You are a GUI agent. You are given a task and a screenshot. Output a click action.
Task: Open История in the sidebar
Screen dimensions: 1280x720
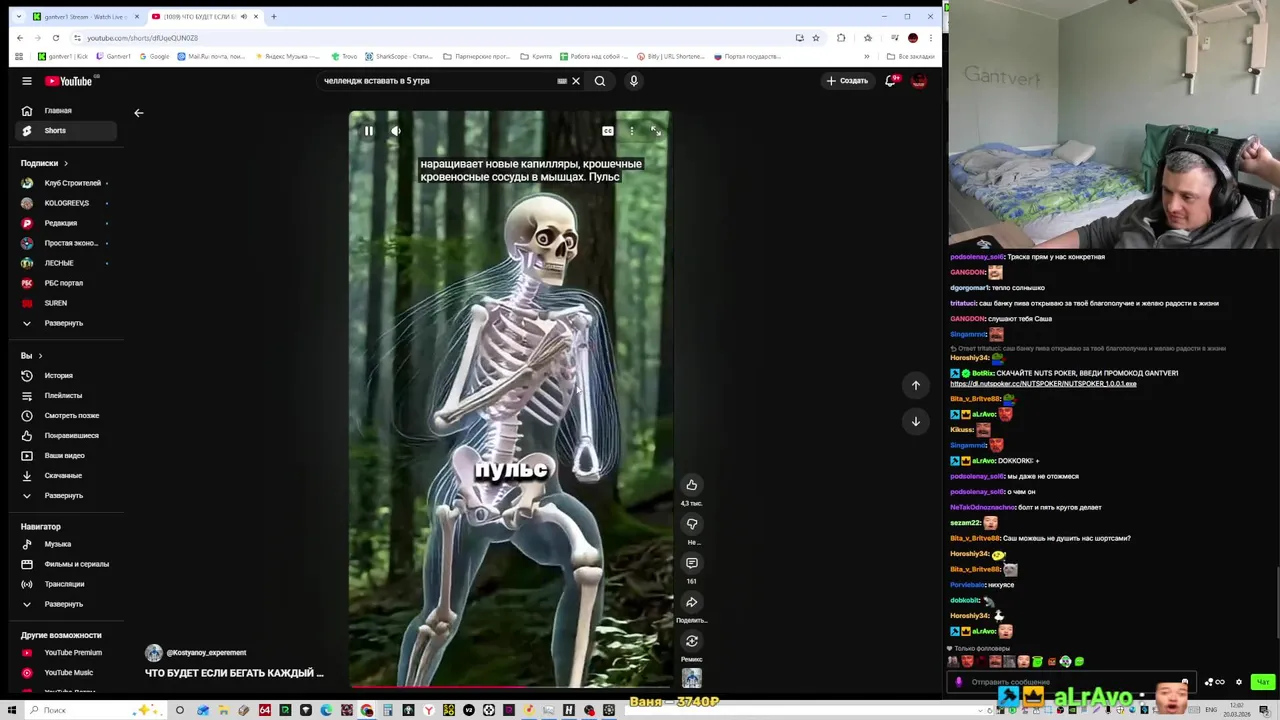(x=65, y=376)
